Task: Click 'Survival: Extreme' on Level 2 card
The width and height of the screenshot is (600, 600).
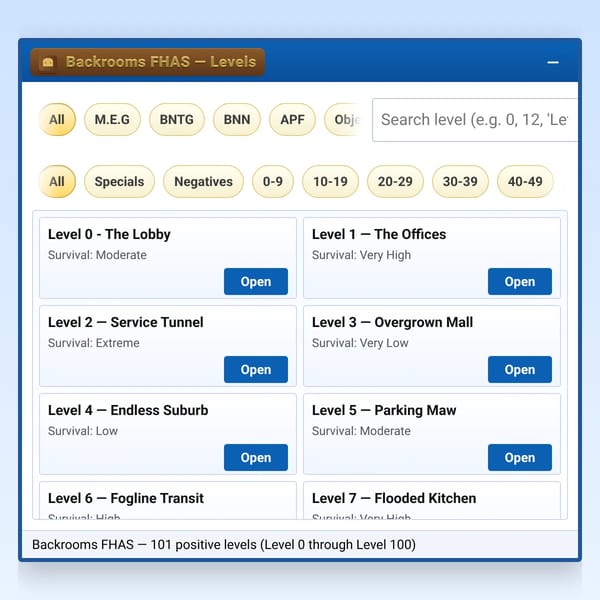Action: click(94, 343)
